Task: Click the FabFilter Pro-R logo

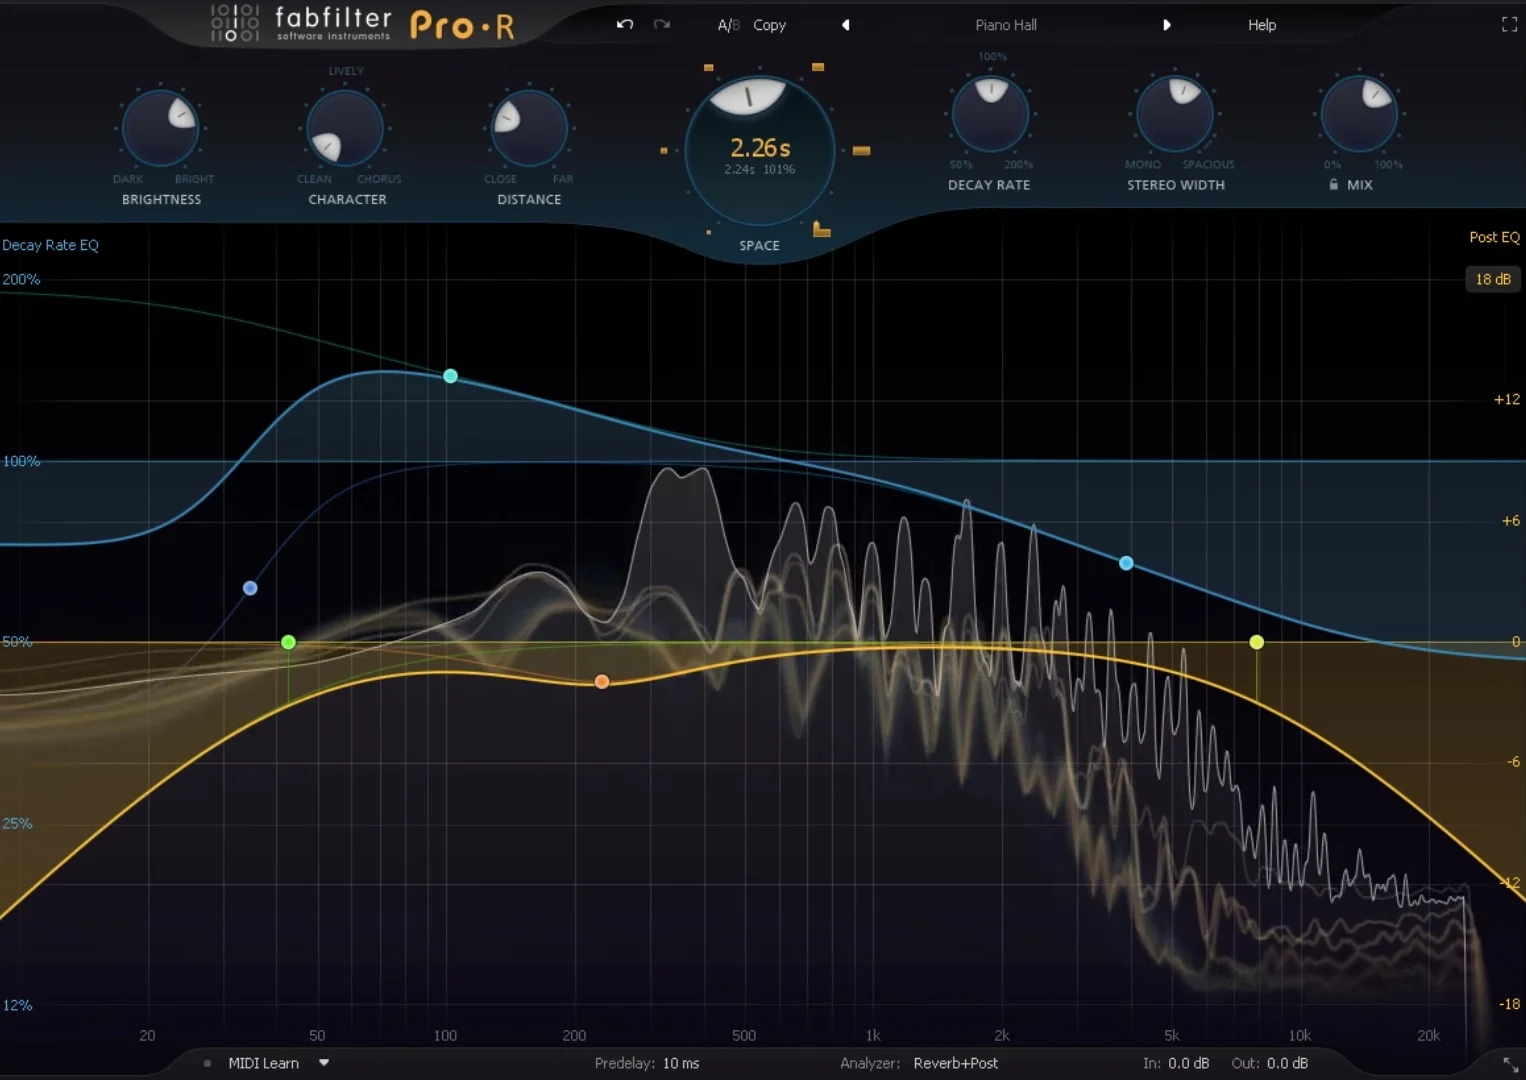Action: click(363, 24)
